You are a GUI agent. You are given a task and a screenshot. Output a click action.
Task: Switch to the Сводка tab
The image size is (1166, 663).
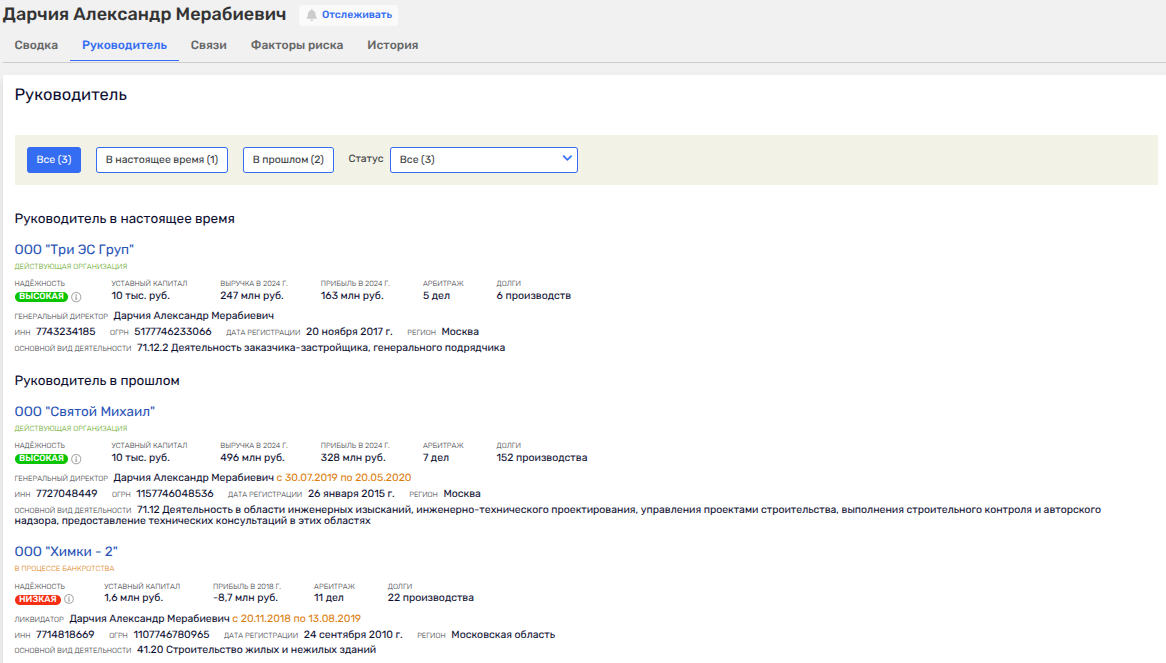coord(36,45)
